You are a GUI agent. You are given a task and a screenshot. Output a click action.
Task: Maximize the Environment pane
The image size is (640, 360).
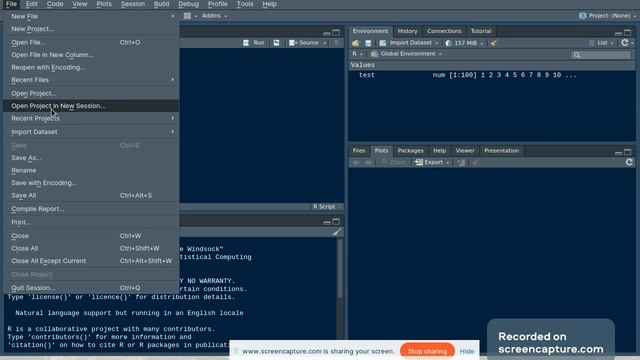pos(628,32)
